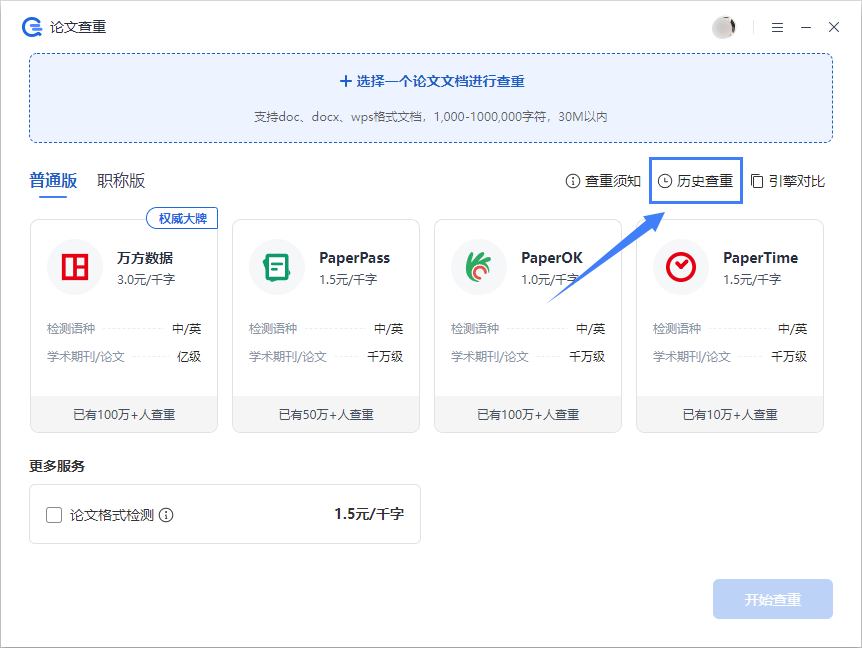
Task: Select the PaperOK green hand icon
Action: pos(478,267)
